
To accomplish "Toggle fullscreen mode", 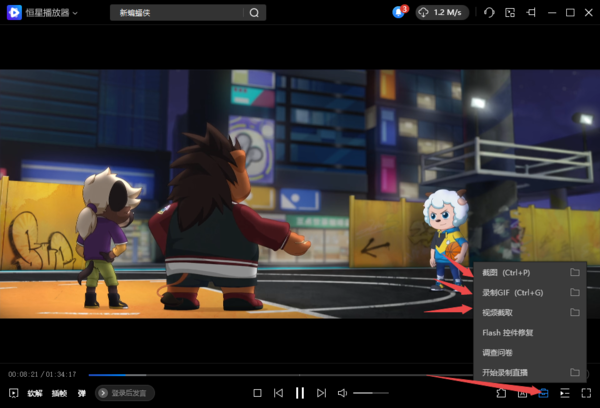I will point(586,393).
